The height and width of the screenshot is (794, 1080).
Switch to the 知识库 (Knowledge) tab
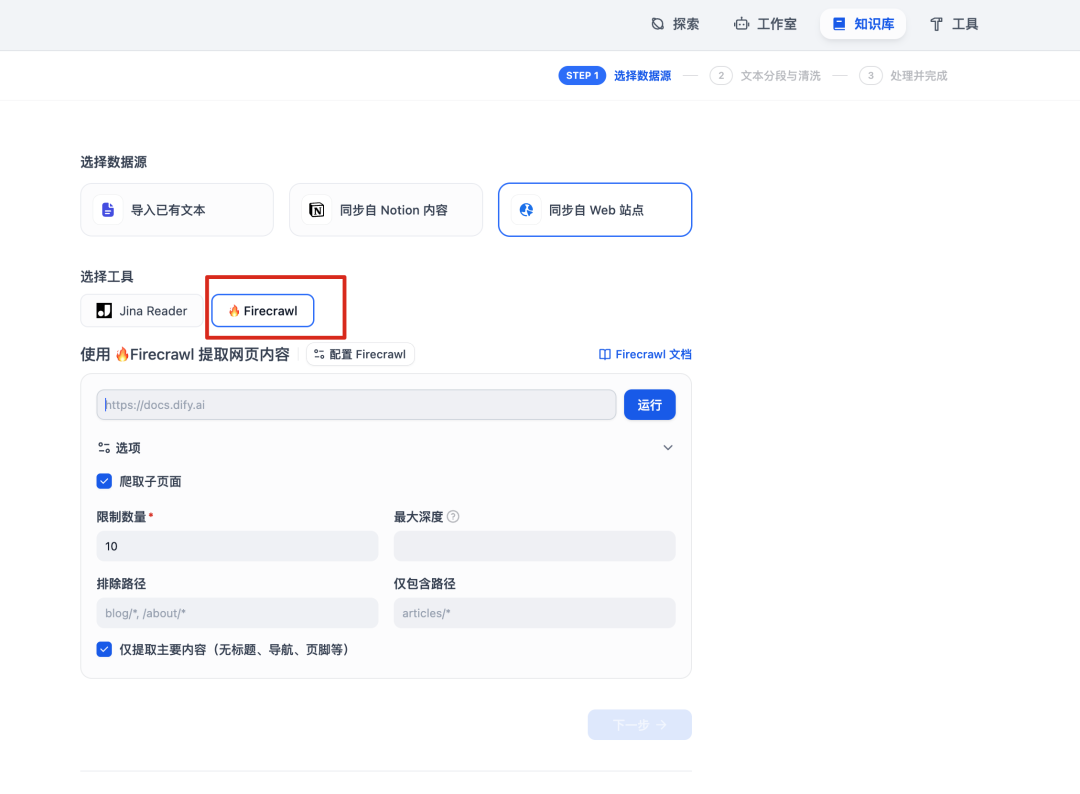click(x=862, y=24)
